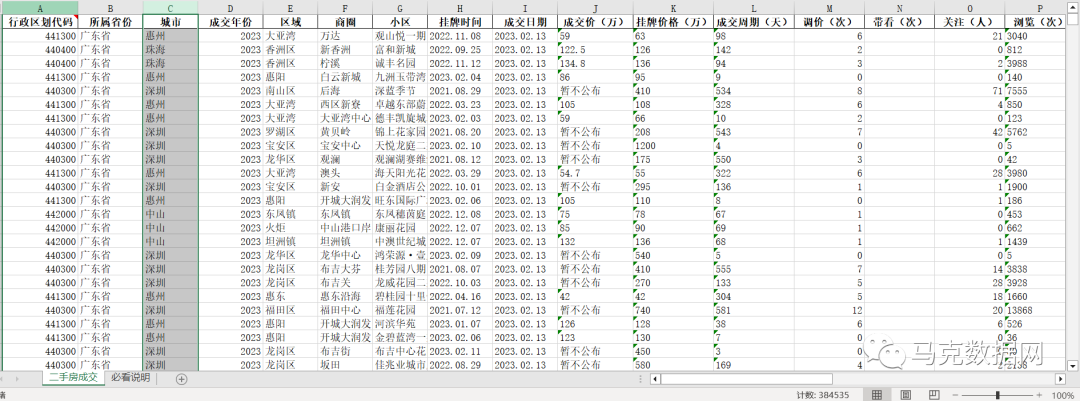Select column I header
Image resolution: width=1080 pixels, height=401 pixels.
[525, 8]
